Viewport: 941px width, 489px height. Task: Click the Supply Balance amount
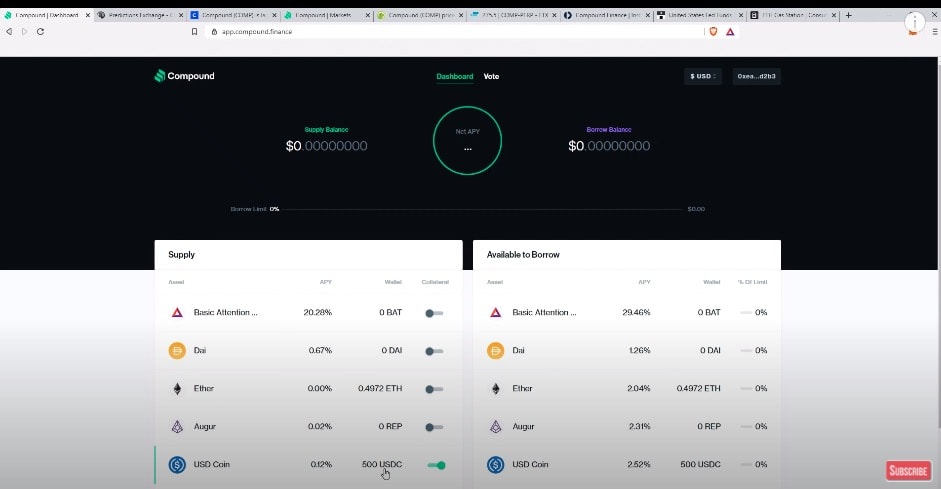tap(326, 146)
